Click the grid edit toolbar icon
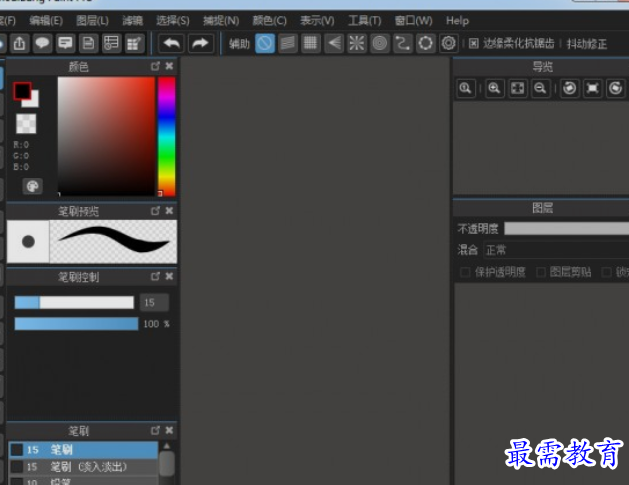629x485 pixels. pyautogui.click(x=135, y=43)
